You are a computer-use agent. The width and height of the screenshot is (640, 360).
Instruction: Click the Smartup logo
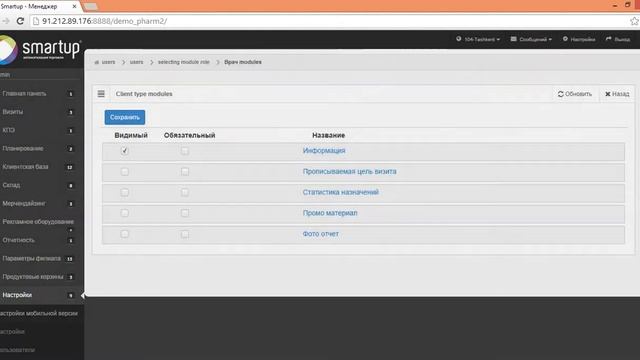point(41,49)
